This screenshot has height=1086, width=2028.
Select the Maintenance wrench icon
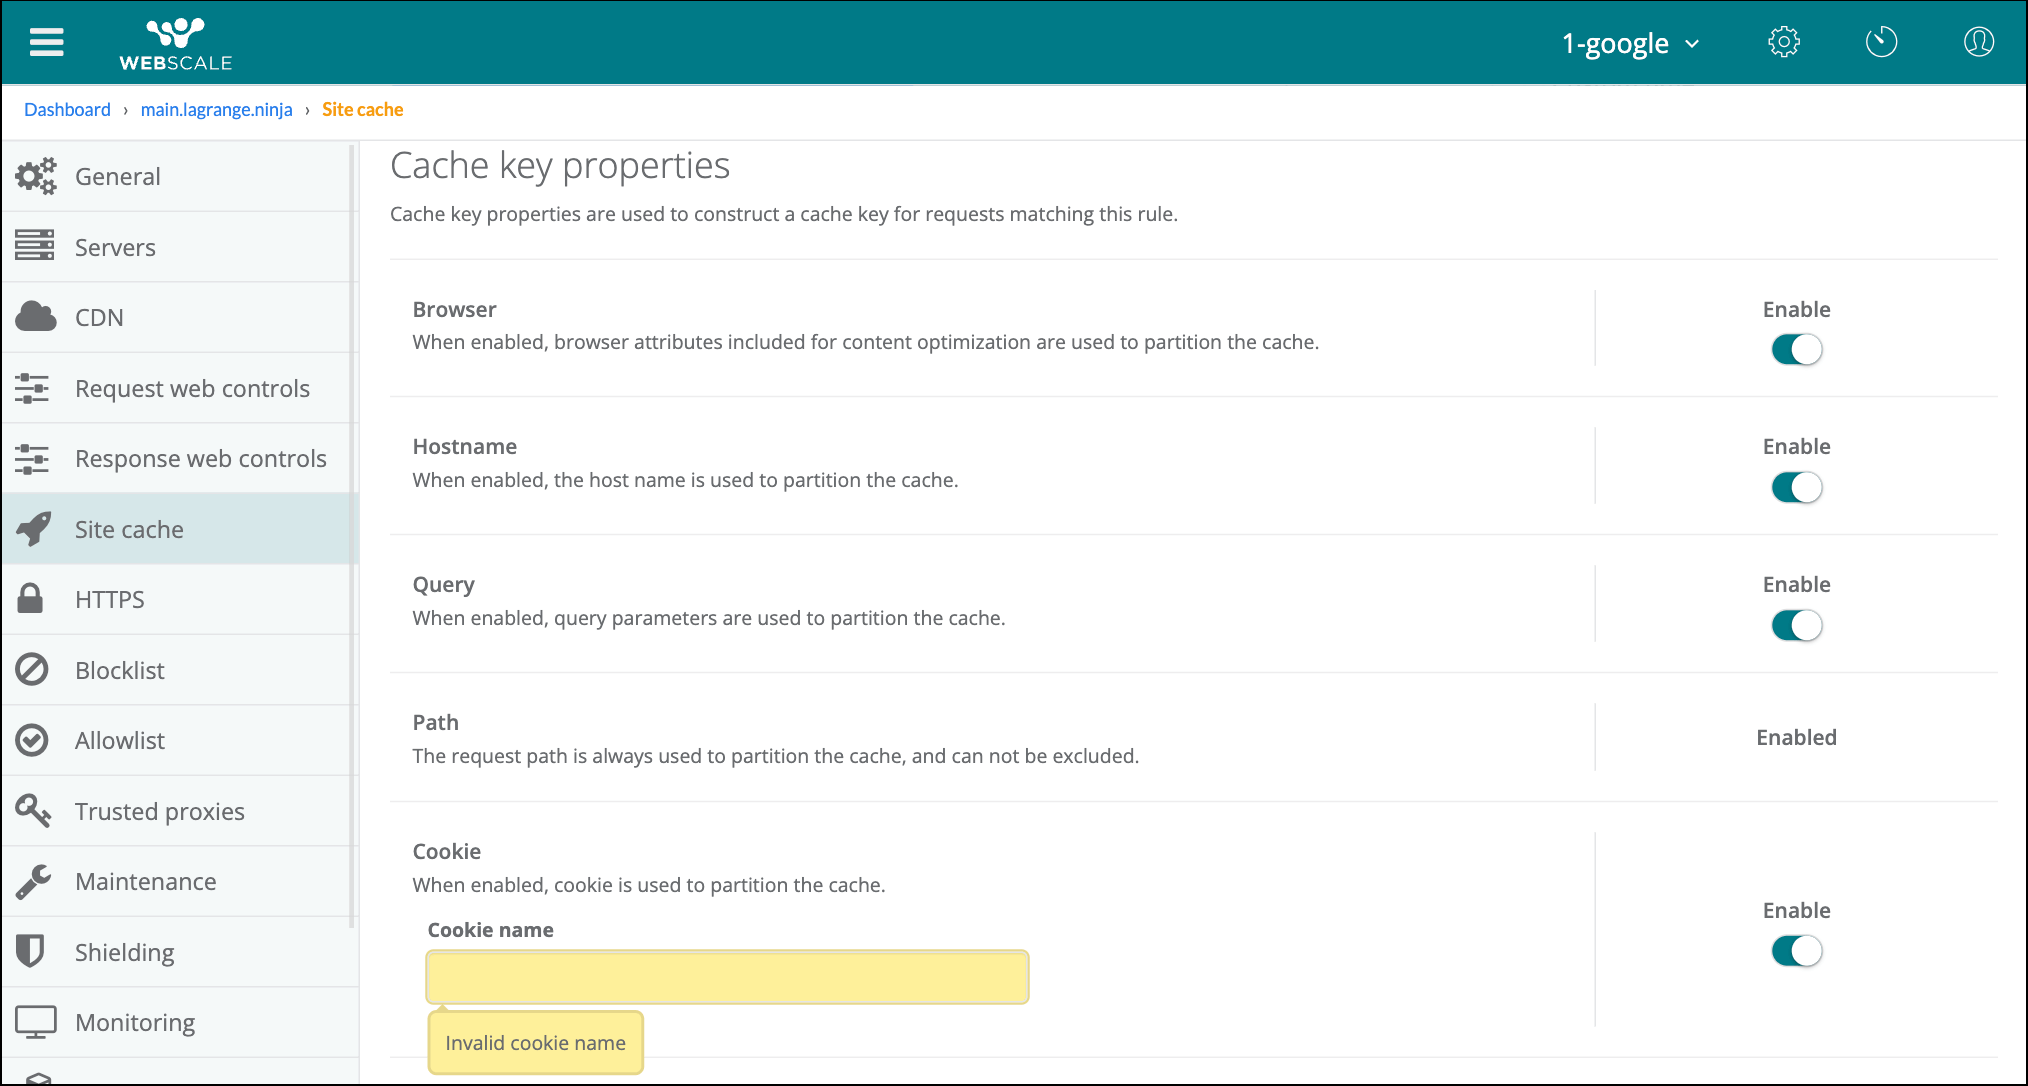click(x=34, y=881)
